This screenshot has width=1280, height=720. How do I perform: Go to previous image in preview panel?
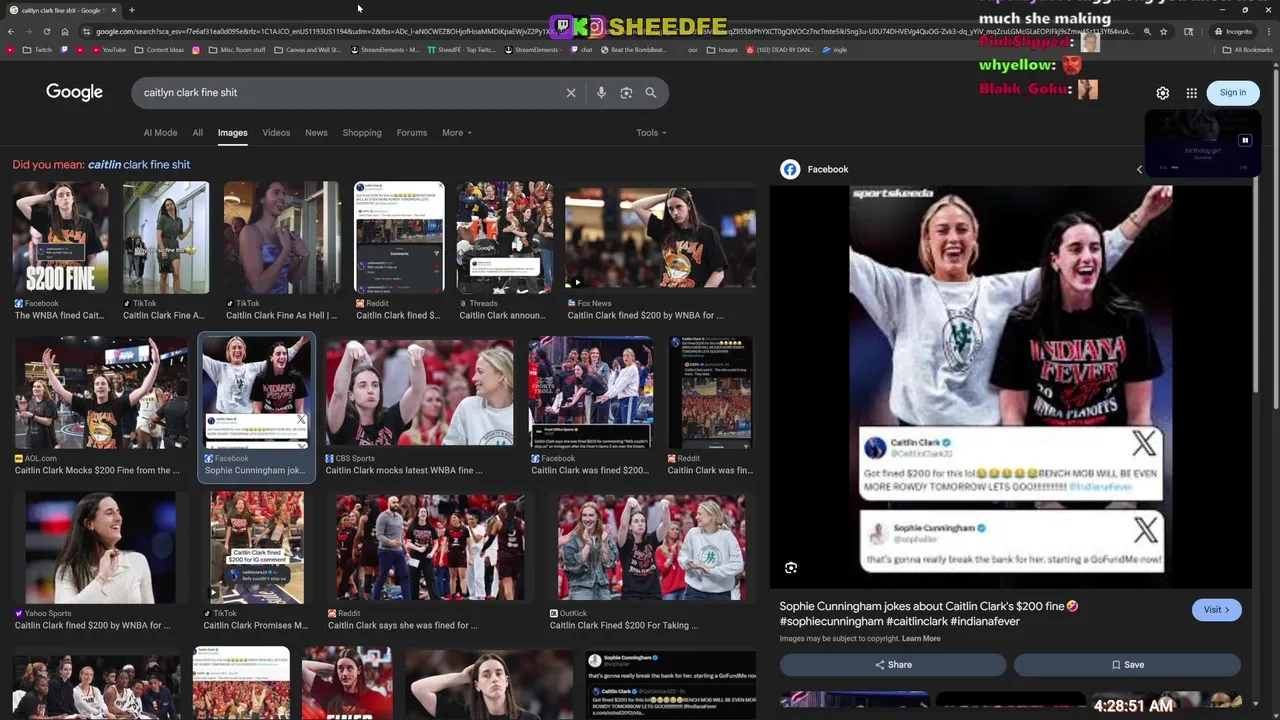1139,169
